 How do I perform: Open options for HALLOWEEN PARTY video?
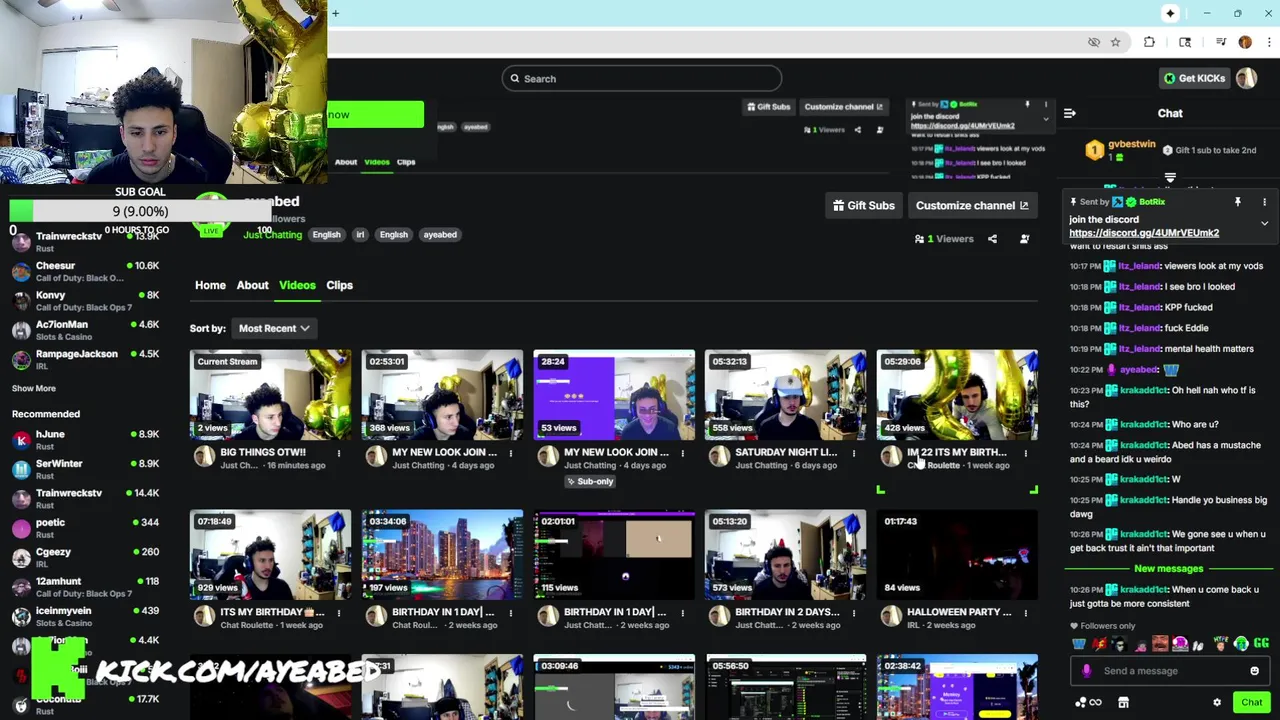1025,613
